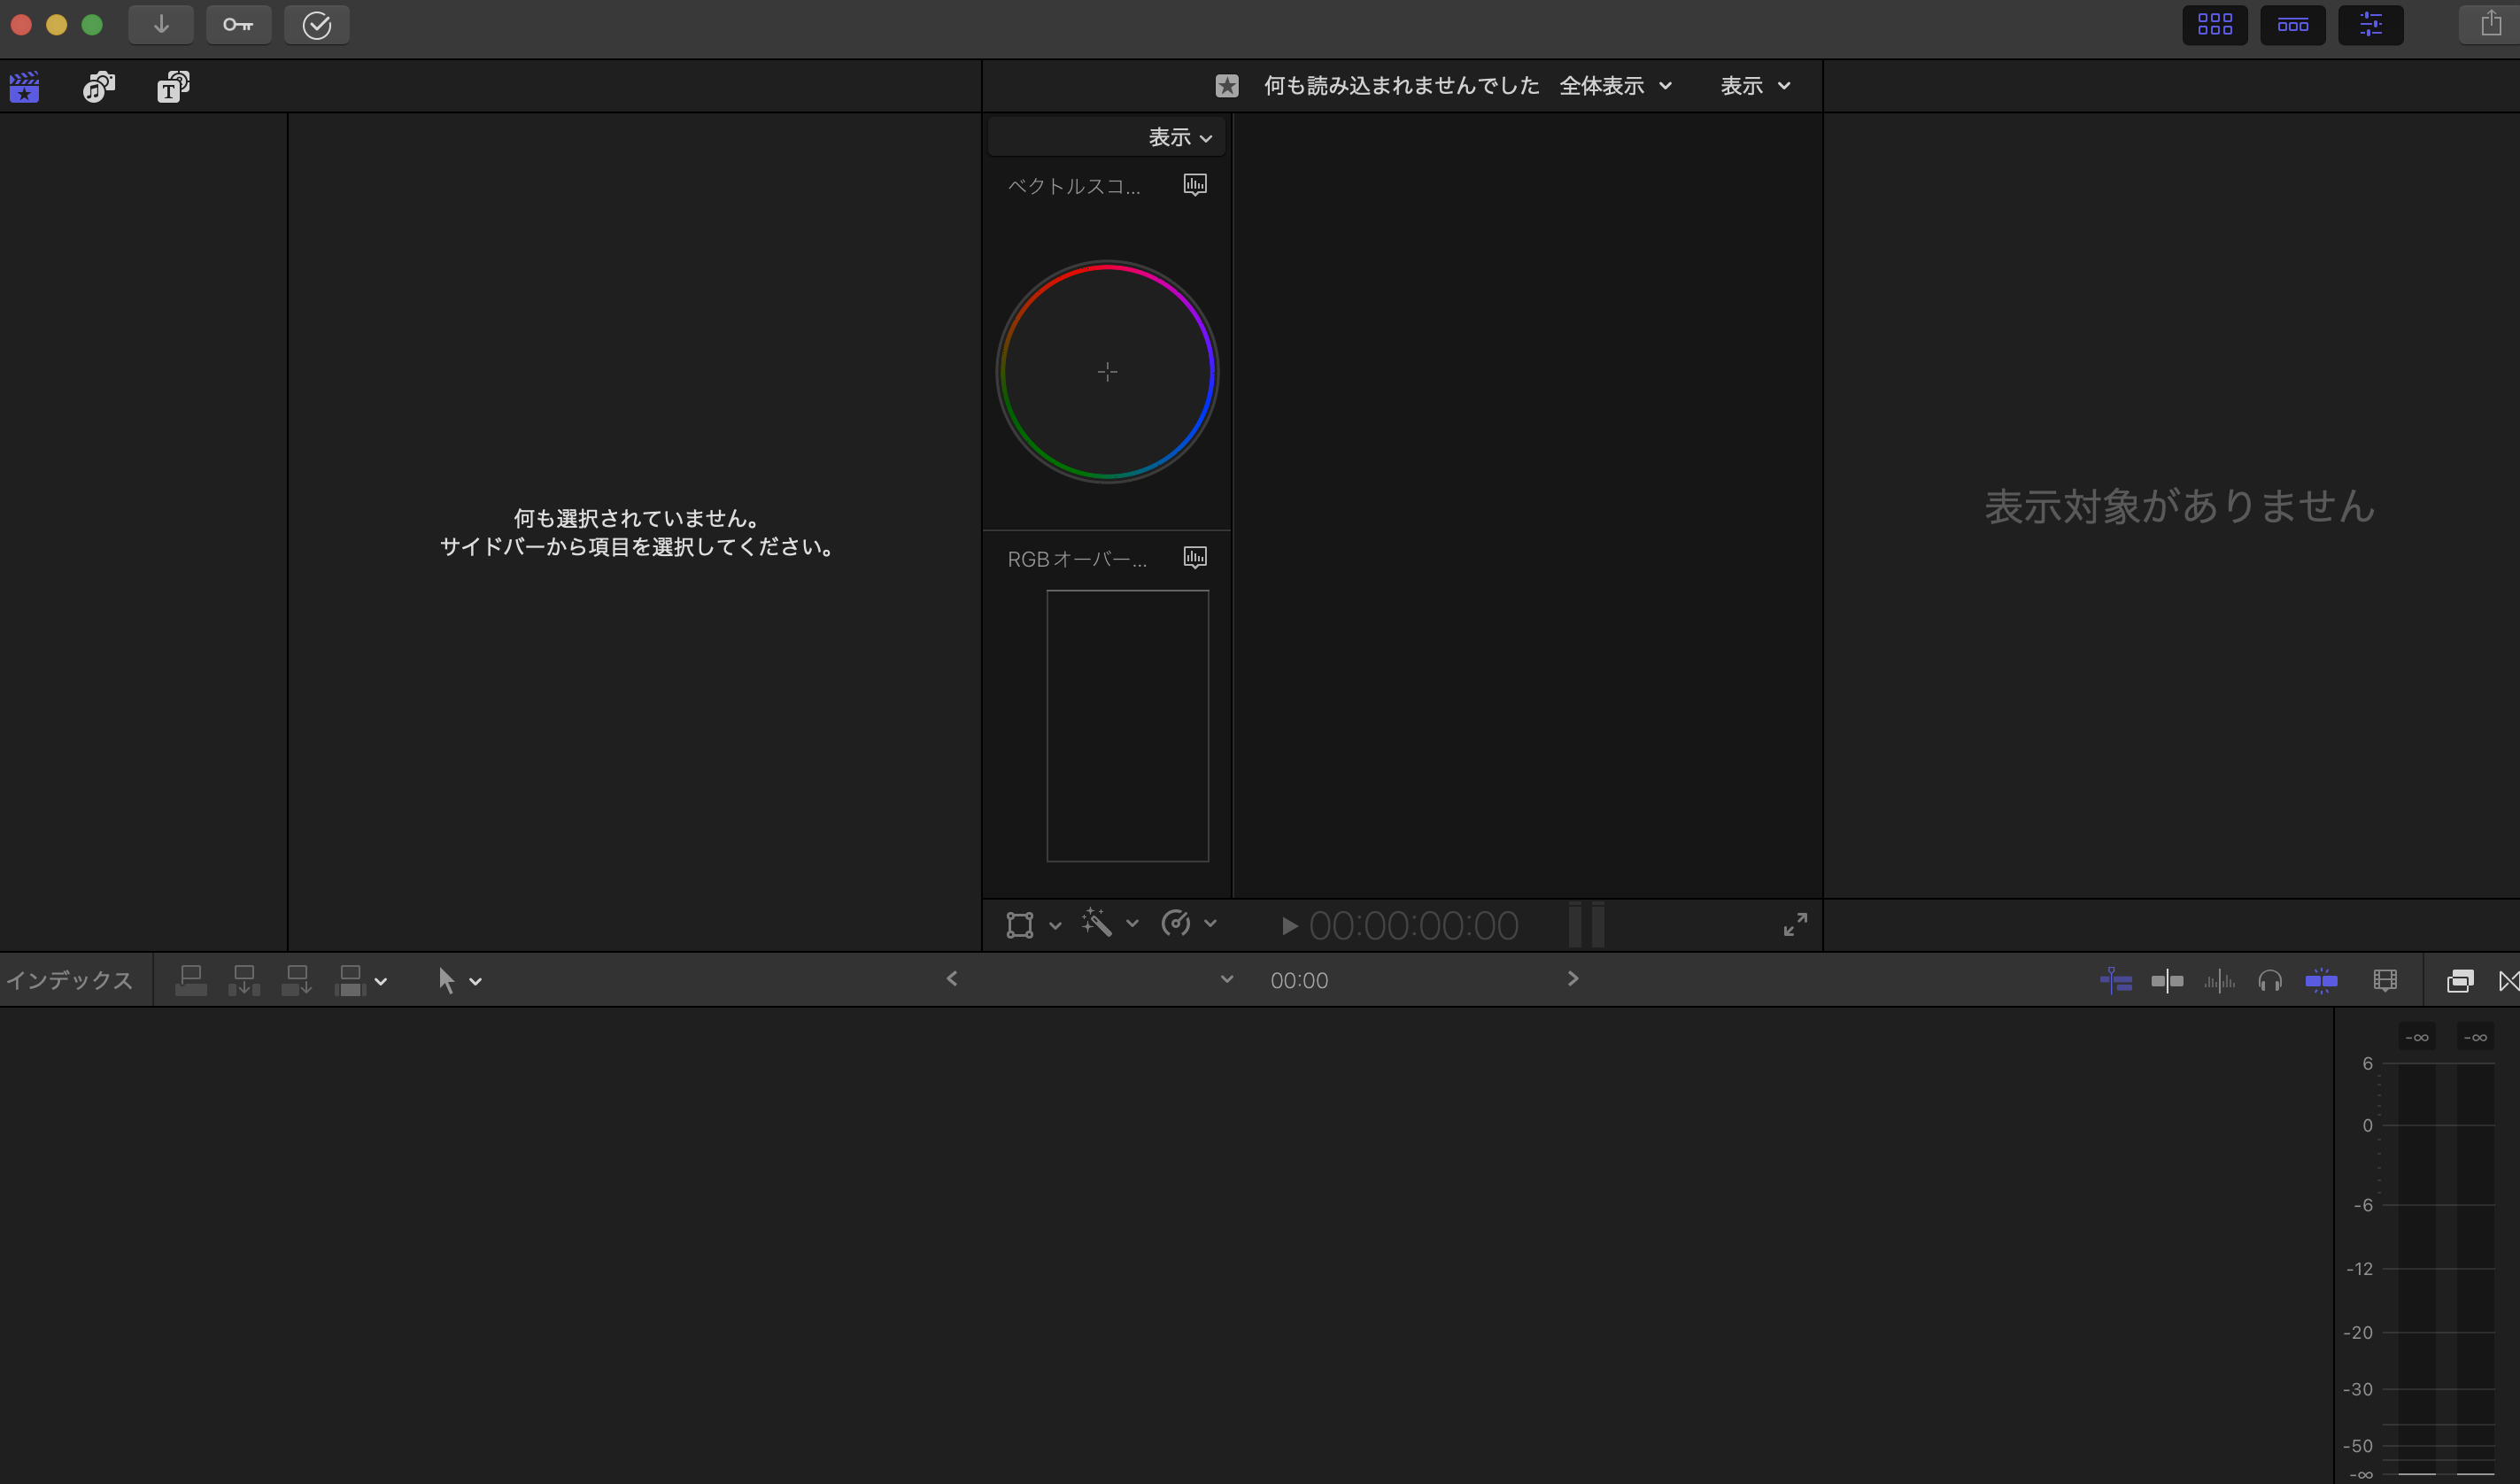Open the viewer 表示 dropdown menu

pyautogui.click(x=1754, y=86)
